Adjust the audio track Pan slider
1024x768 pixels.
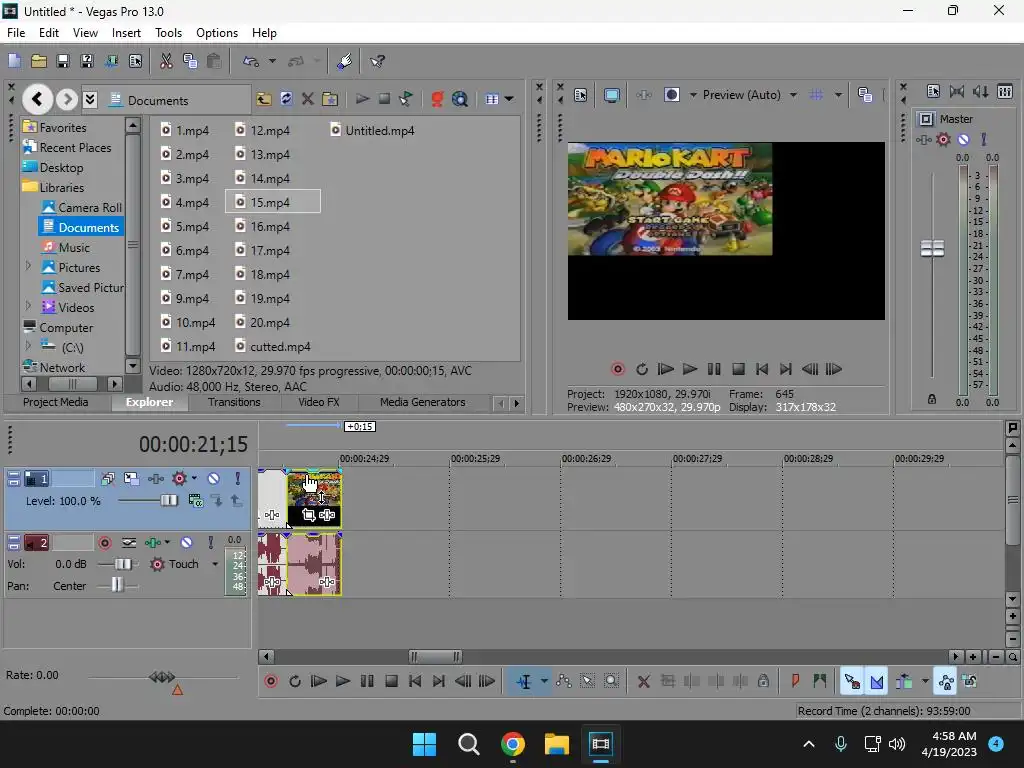(x=116, y=585)
